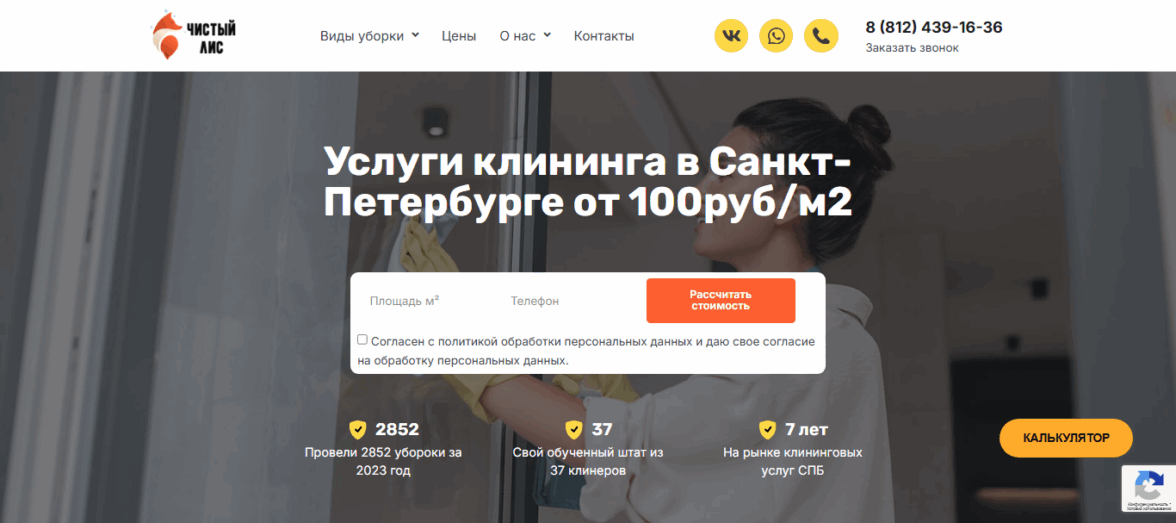Open the WhatsApp chat icon
The height and width of the screenshot is (523, 1176).
pyautogui.click(x=776, y=36)
